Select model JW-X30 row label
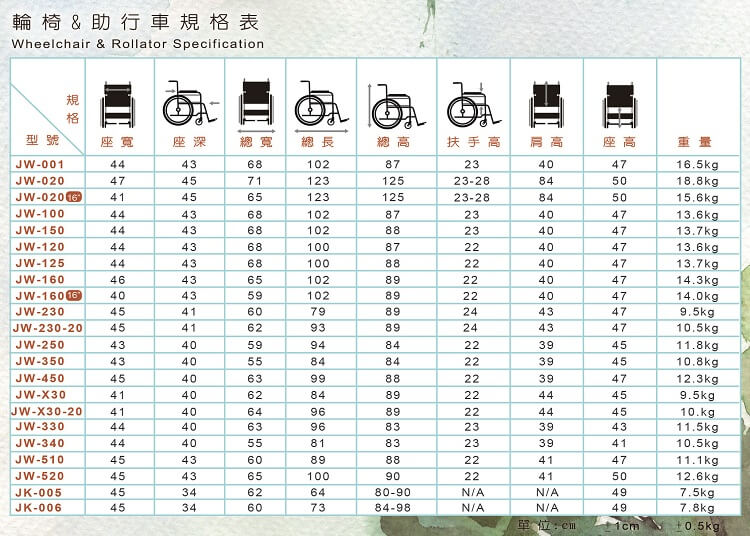750x536 pixels. [x=41, y=394]
